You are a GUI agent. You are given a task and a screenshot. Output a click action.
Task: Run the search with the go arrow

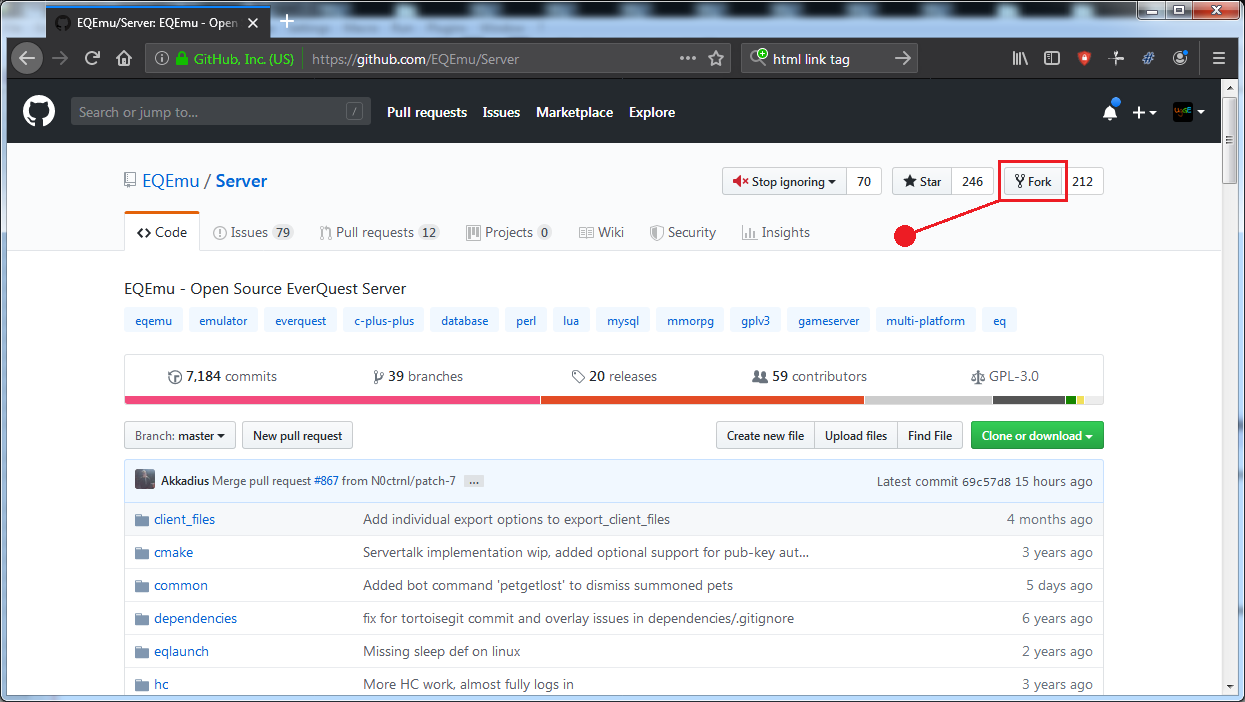(x=903, y=59)
